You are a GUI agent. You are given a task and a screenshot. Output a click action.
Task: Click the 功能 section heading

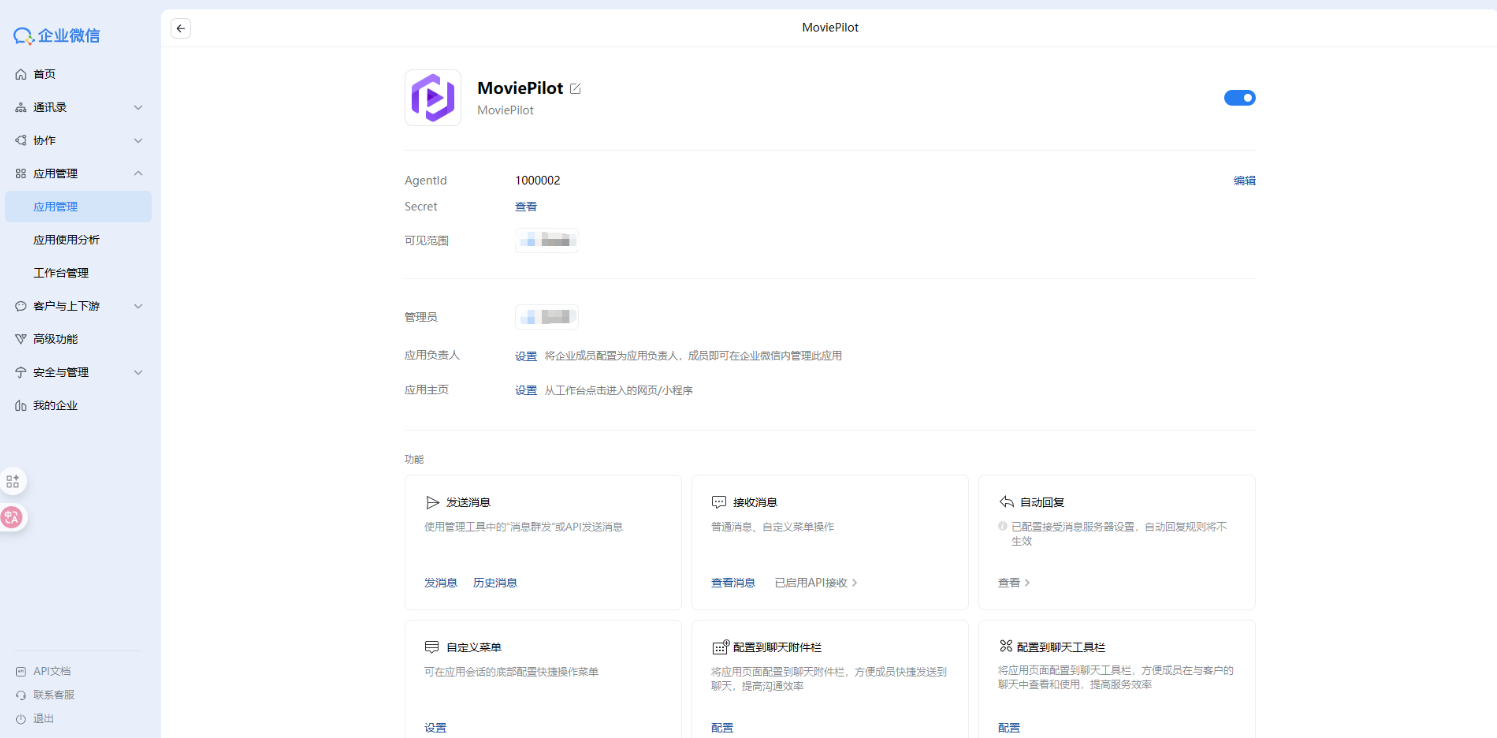click(414, 459)
